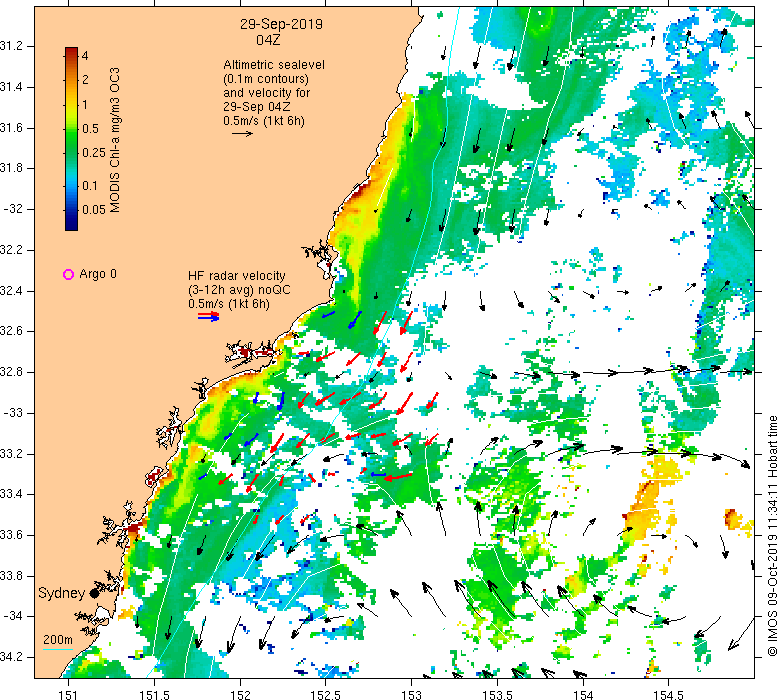The height and width of the screenshot is (700, 780).
Task: Click the '(0.1m contours)' legend text
Action: pos(266,79)
